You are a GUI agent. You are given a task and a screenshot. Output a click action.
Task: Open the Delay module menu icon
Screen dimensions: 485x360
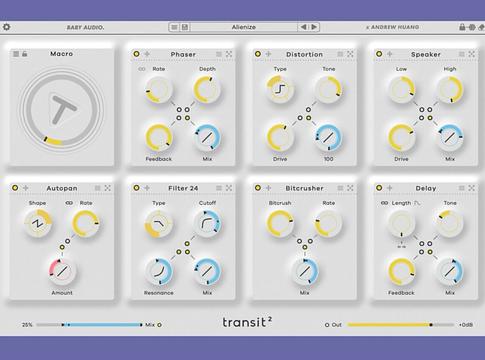pos(461,188)
